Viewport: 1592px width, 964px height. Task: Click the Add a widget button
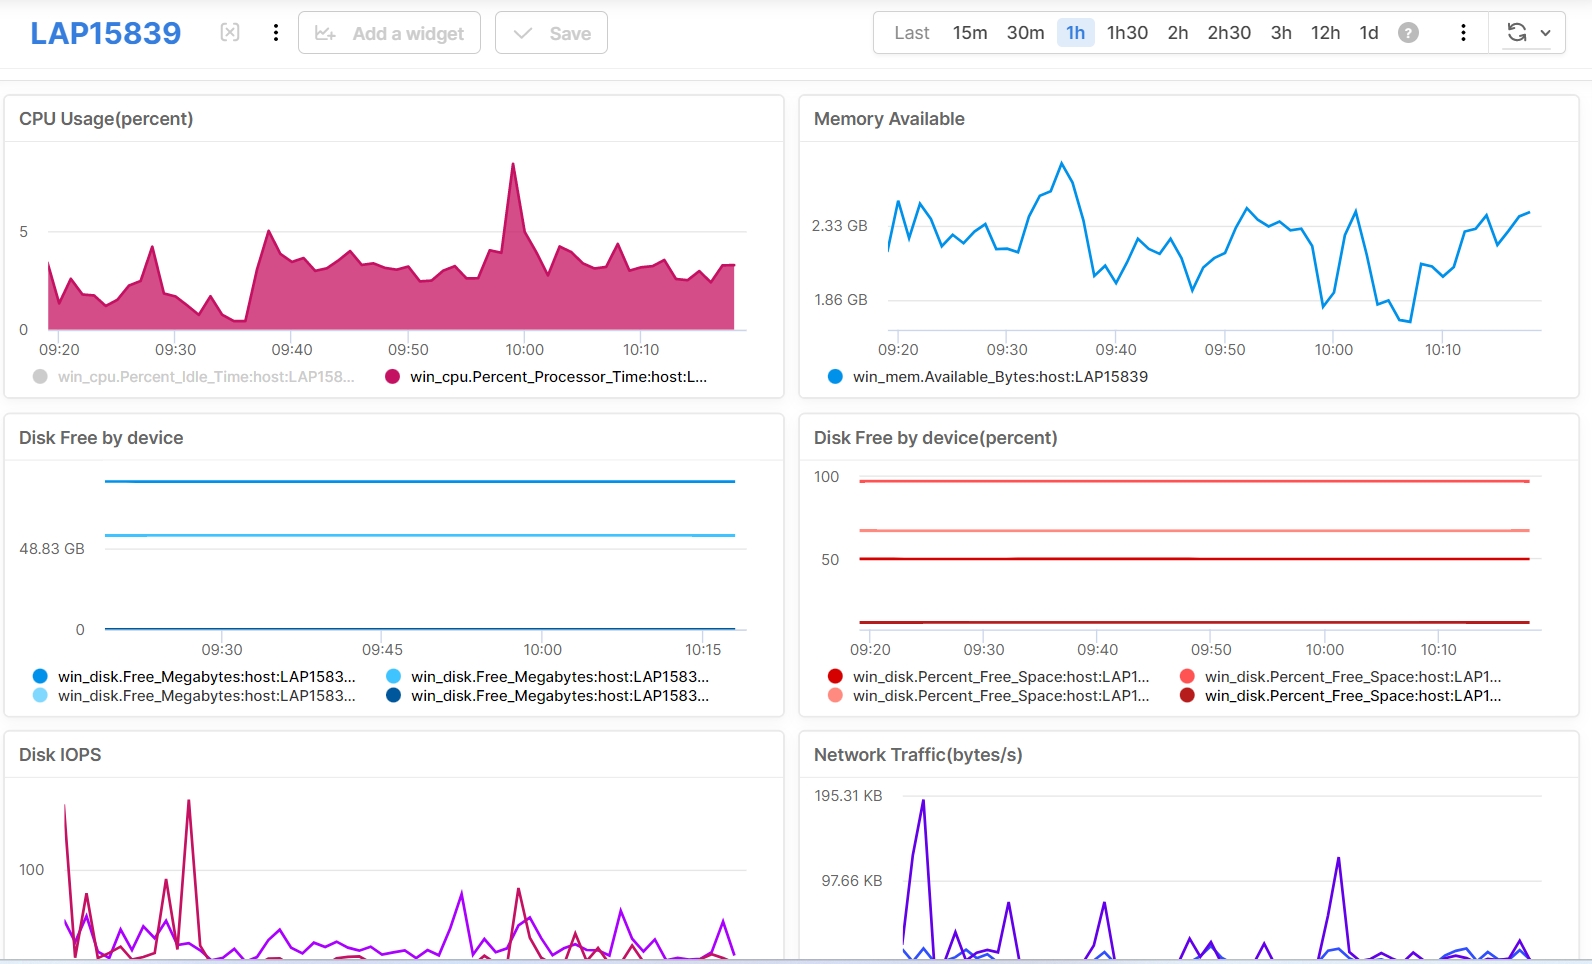(x=389, y=33)
